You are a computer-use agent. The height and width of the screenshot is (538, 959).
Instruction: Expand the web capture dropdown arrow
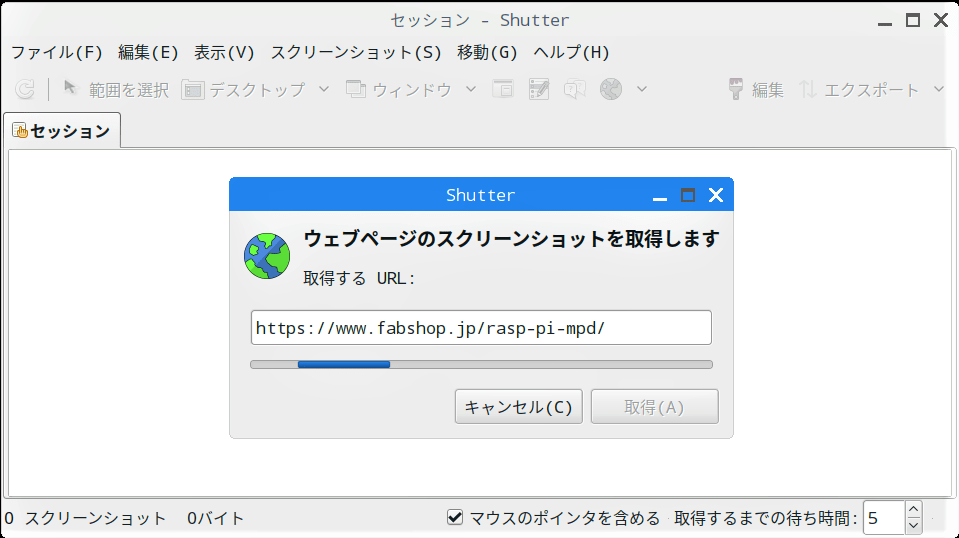click(642, 89)
